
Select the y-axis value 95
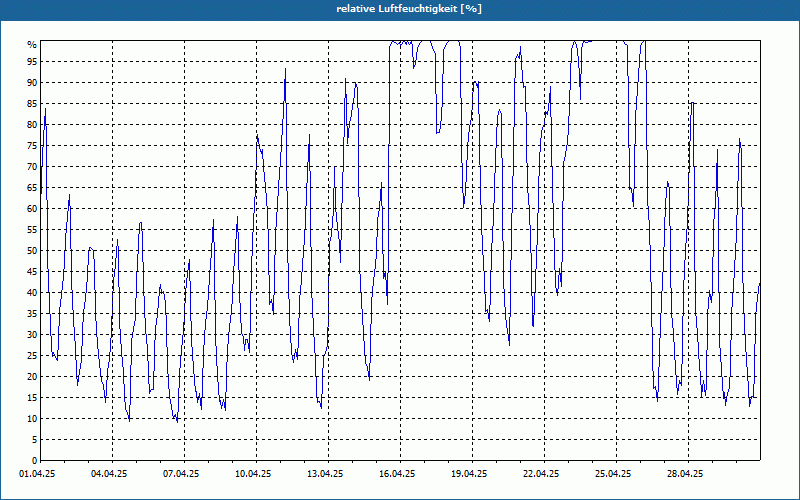click(x=32, y=62)
